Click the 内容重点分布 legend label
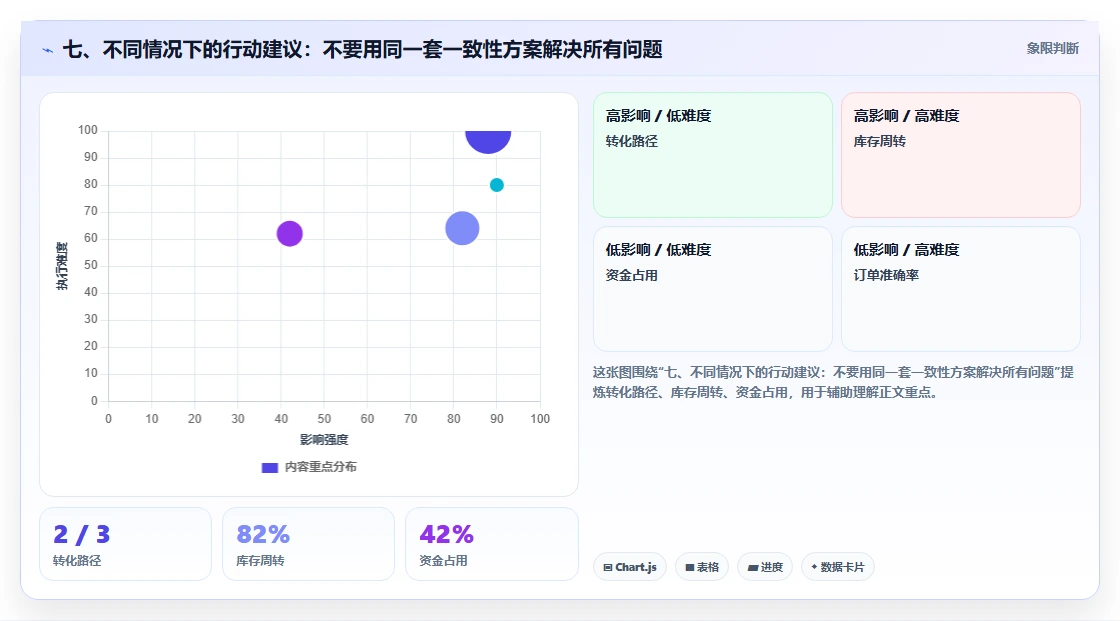Viewport: 1120px width, 621px height. click(321, 467)
